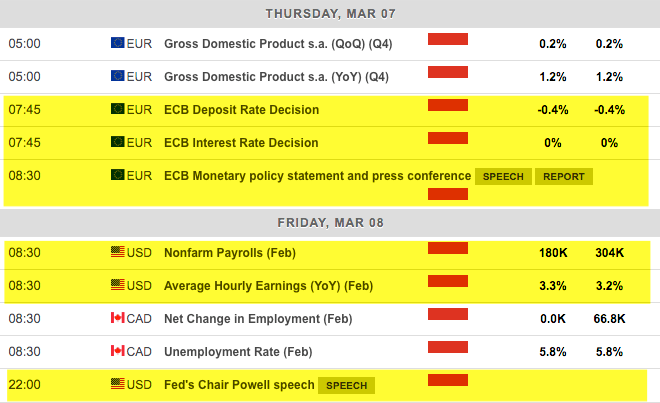Select the Thursday, Mar 07 date header
The height and width of the screenshot is (403, 660).
[330, 13]
